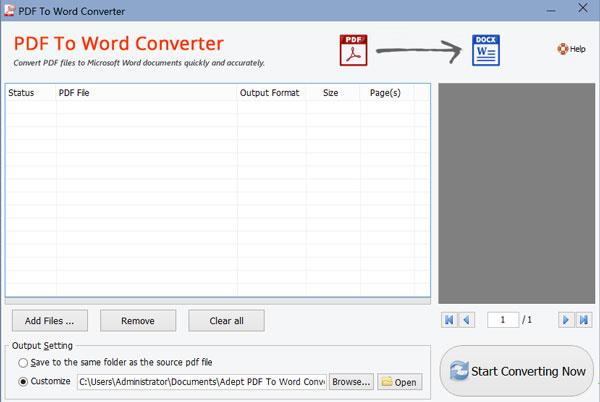Browse for an output folder
Screen dimensions: 600x402
tap(351, 381)
